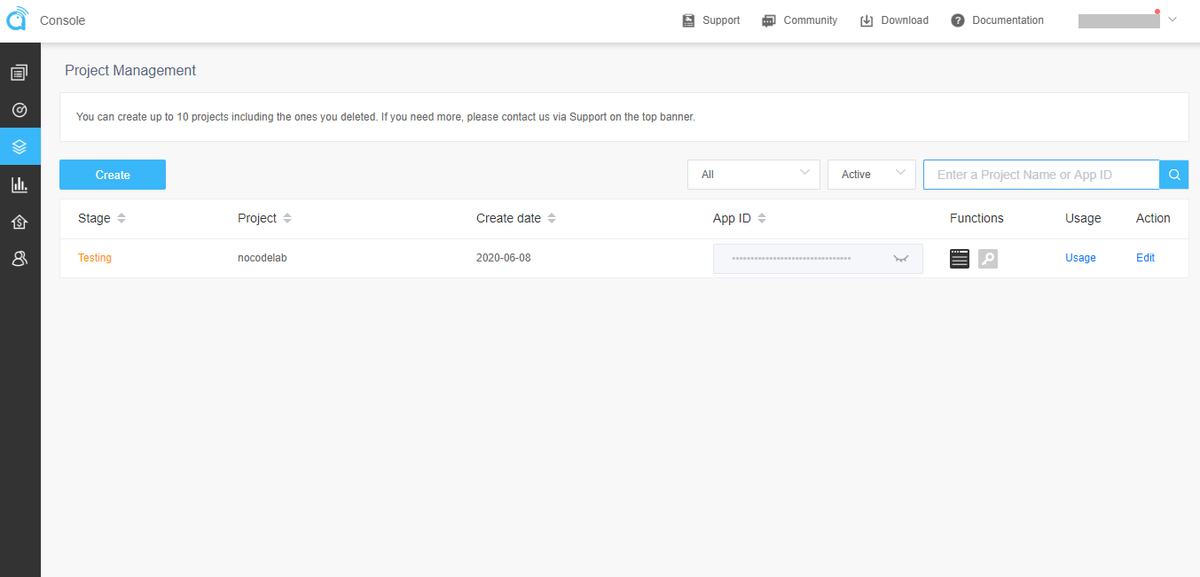Click the masked App ID field
1200x577 pixels.
[x=818, y=258]
